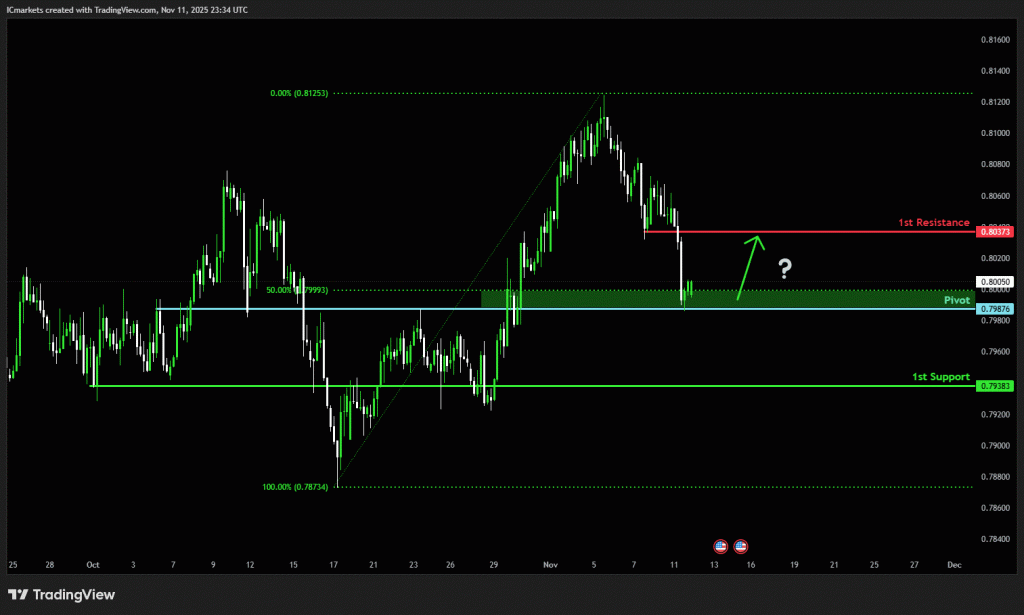Click the light blue 0.79876 price tag
The height and width of the screenshot is (615, 1024).
(996, 309)
